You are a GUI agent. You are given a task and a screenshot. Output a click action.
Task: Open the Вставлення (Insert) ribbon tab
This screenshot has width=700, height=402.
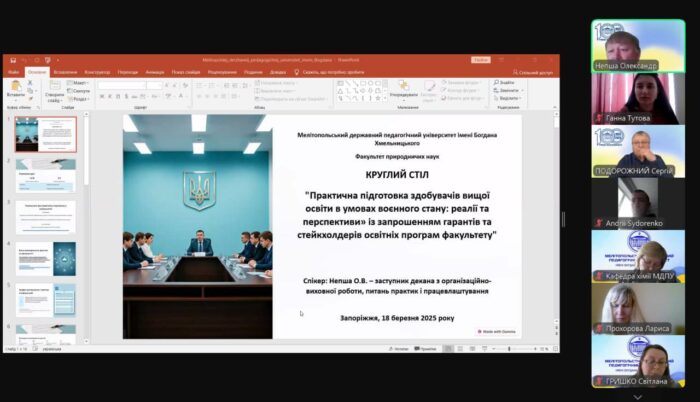click(x=66, y=72)
